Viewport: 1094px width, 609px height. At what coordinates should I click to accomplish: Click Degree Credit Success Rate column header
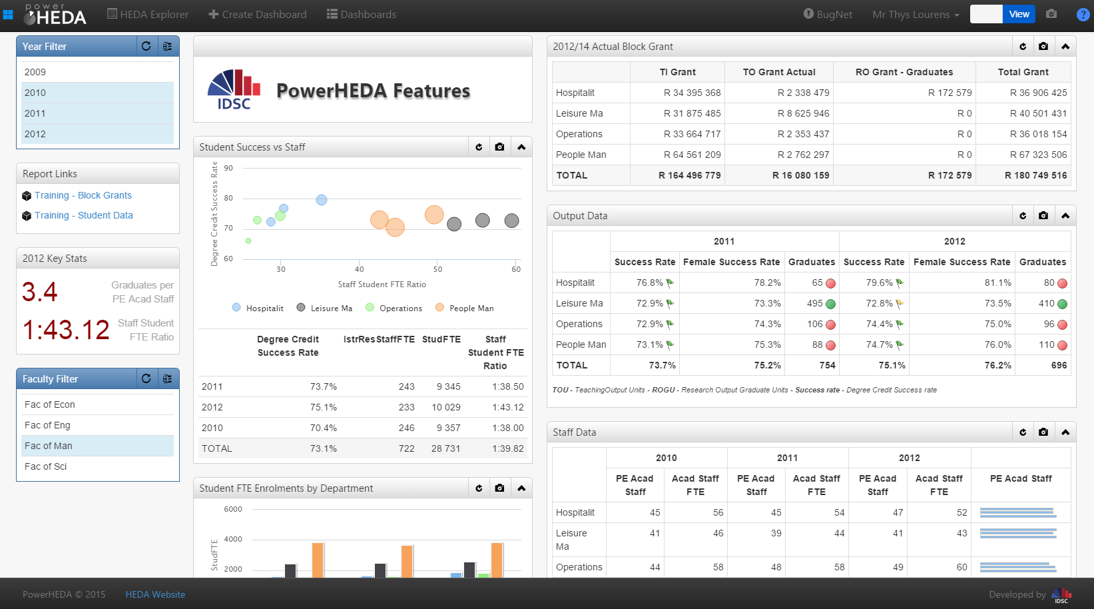pos(287,346)
